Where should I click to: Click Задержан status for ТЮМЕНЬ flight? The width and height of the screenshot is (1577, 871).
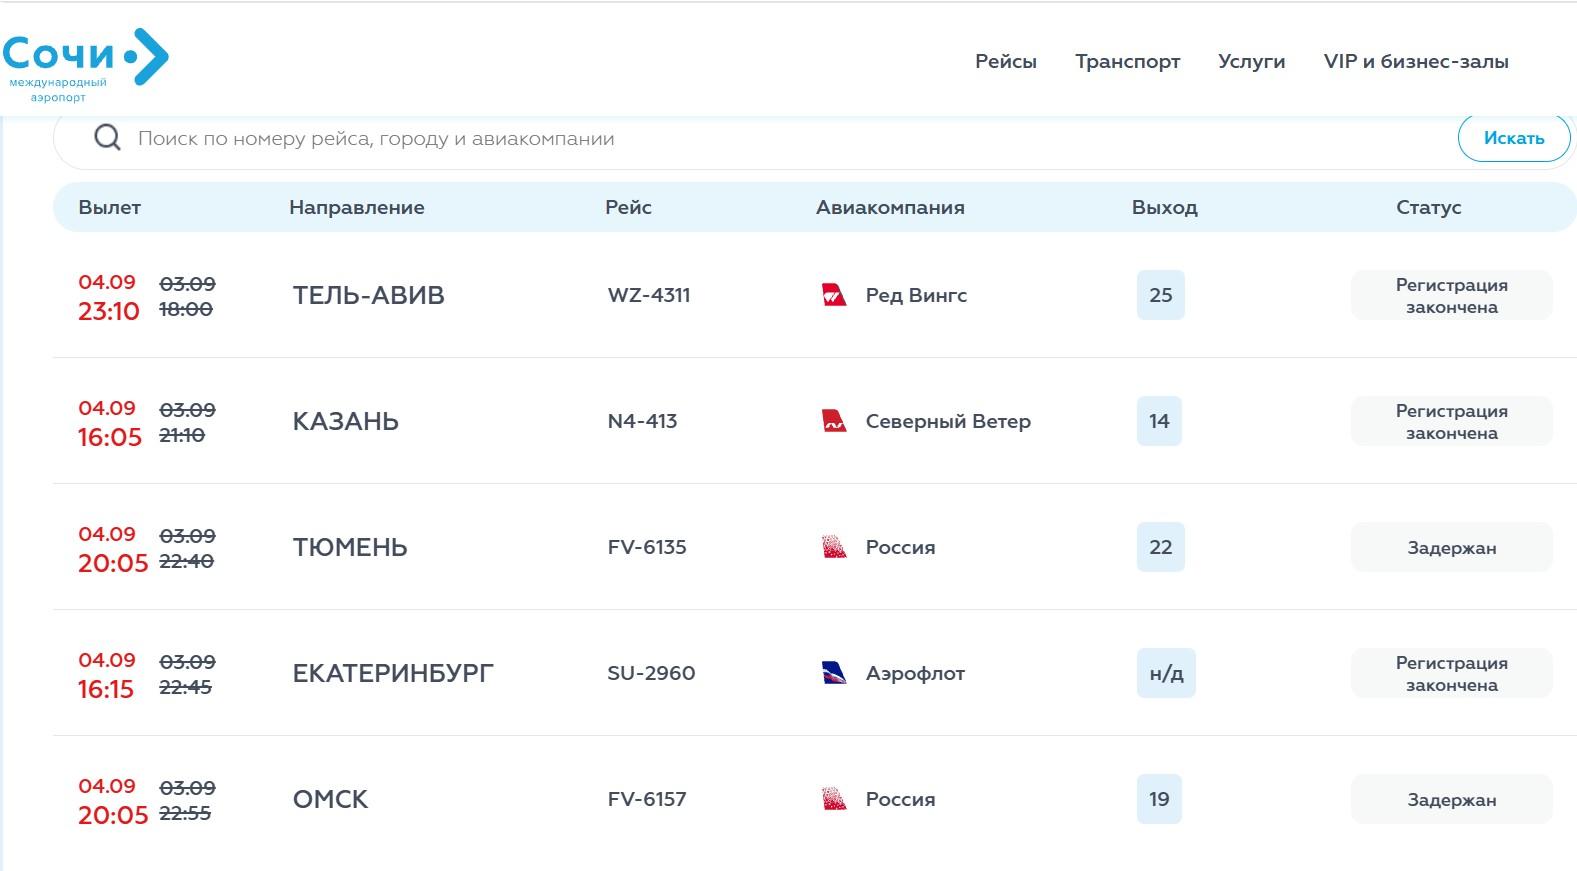coord(1452,547)
